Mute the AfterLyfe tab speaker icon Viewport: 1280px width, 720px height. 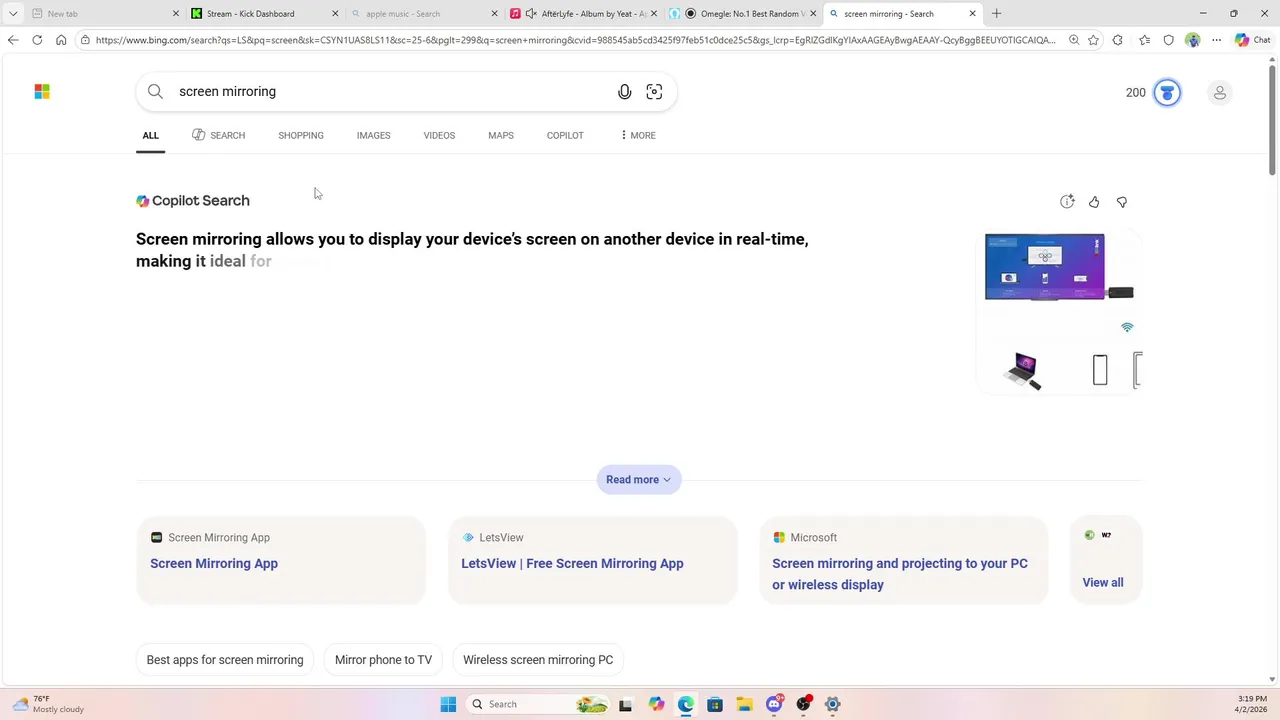tap(530, 13)
